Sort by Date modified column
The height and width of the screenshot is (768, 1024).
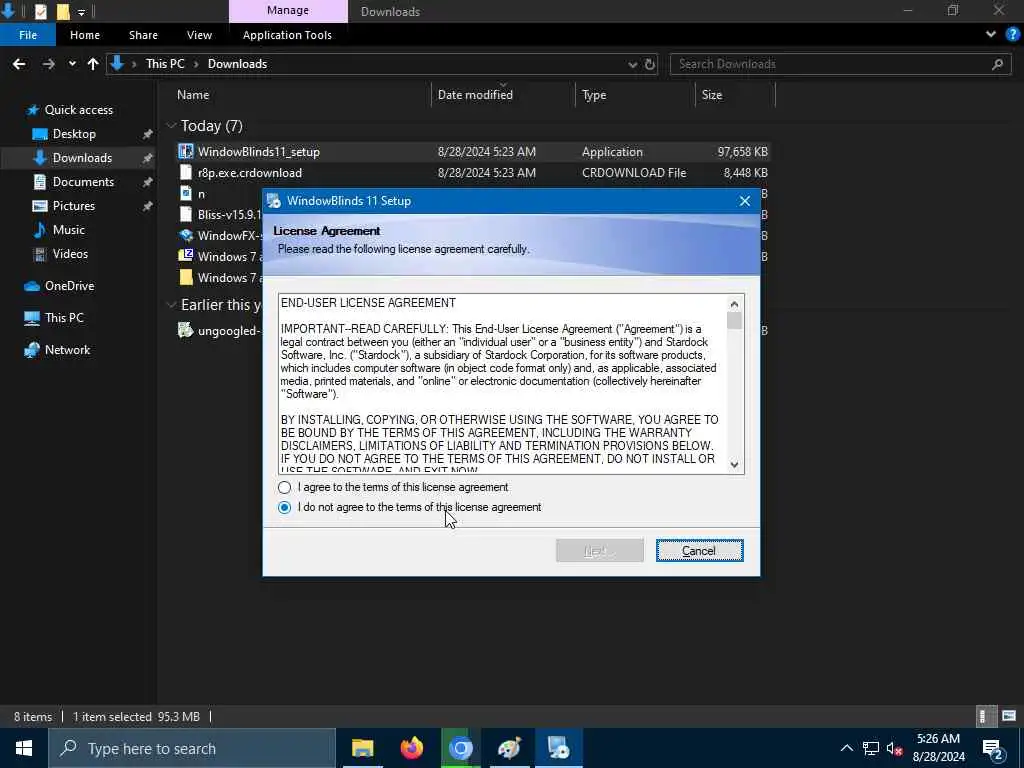(475, 95)
